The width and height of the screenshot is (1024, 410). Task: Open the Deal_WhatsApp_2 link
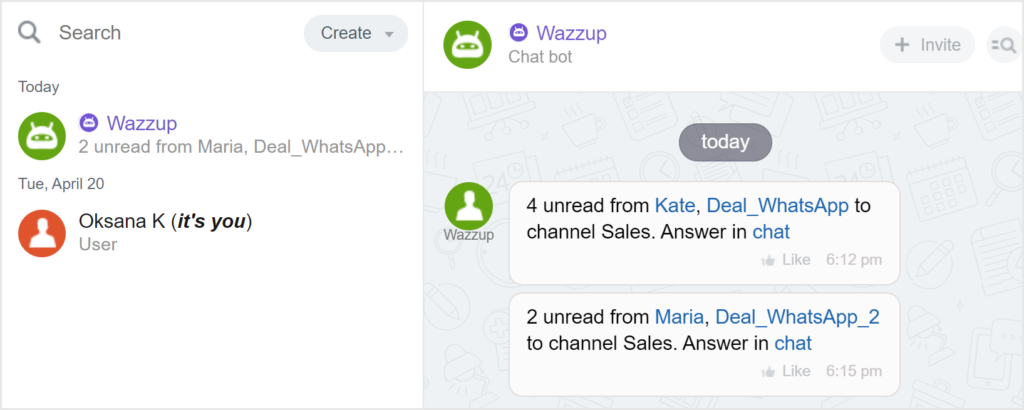pos(797,317)
